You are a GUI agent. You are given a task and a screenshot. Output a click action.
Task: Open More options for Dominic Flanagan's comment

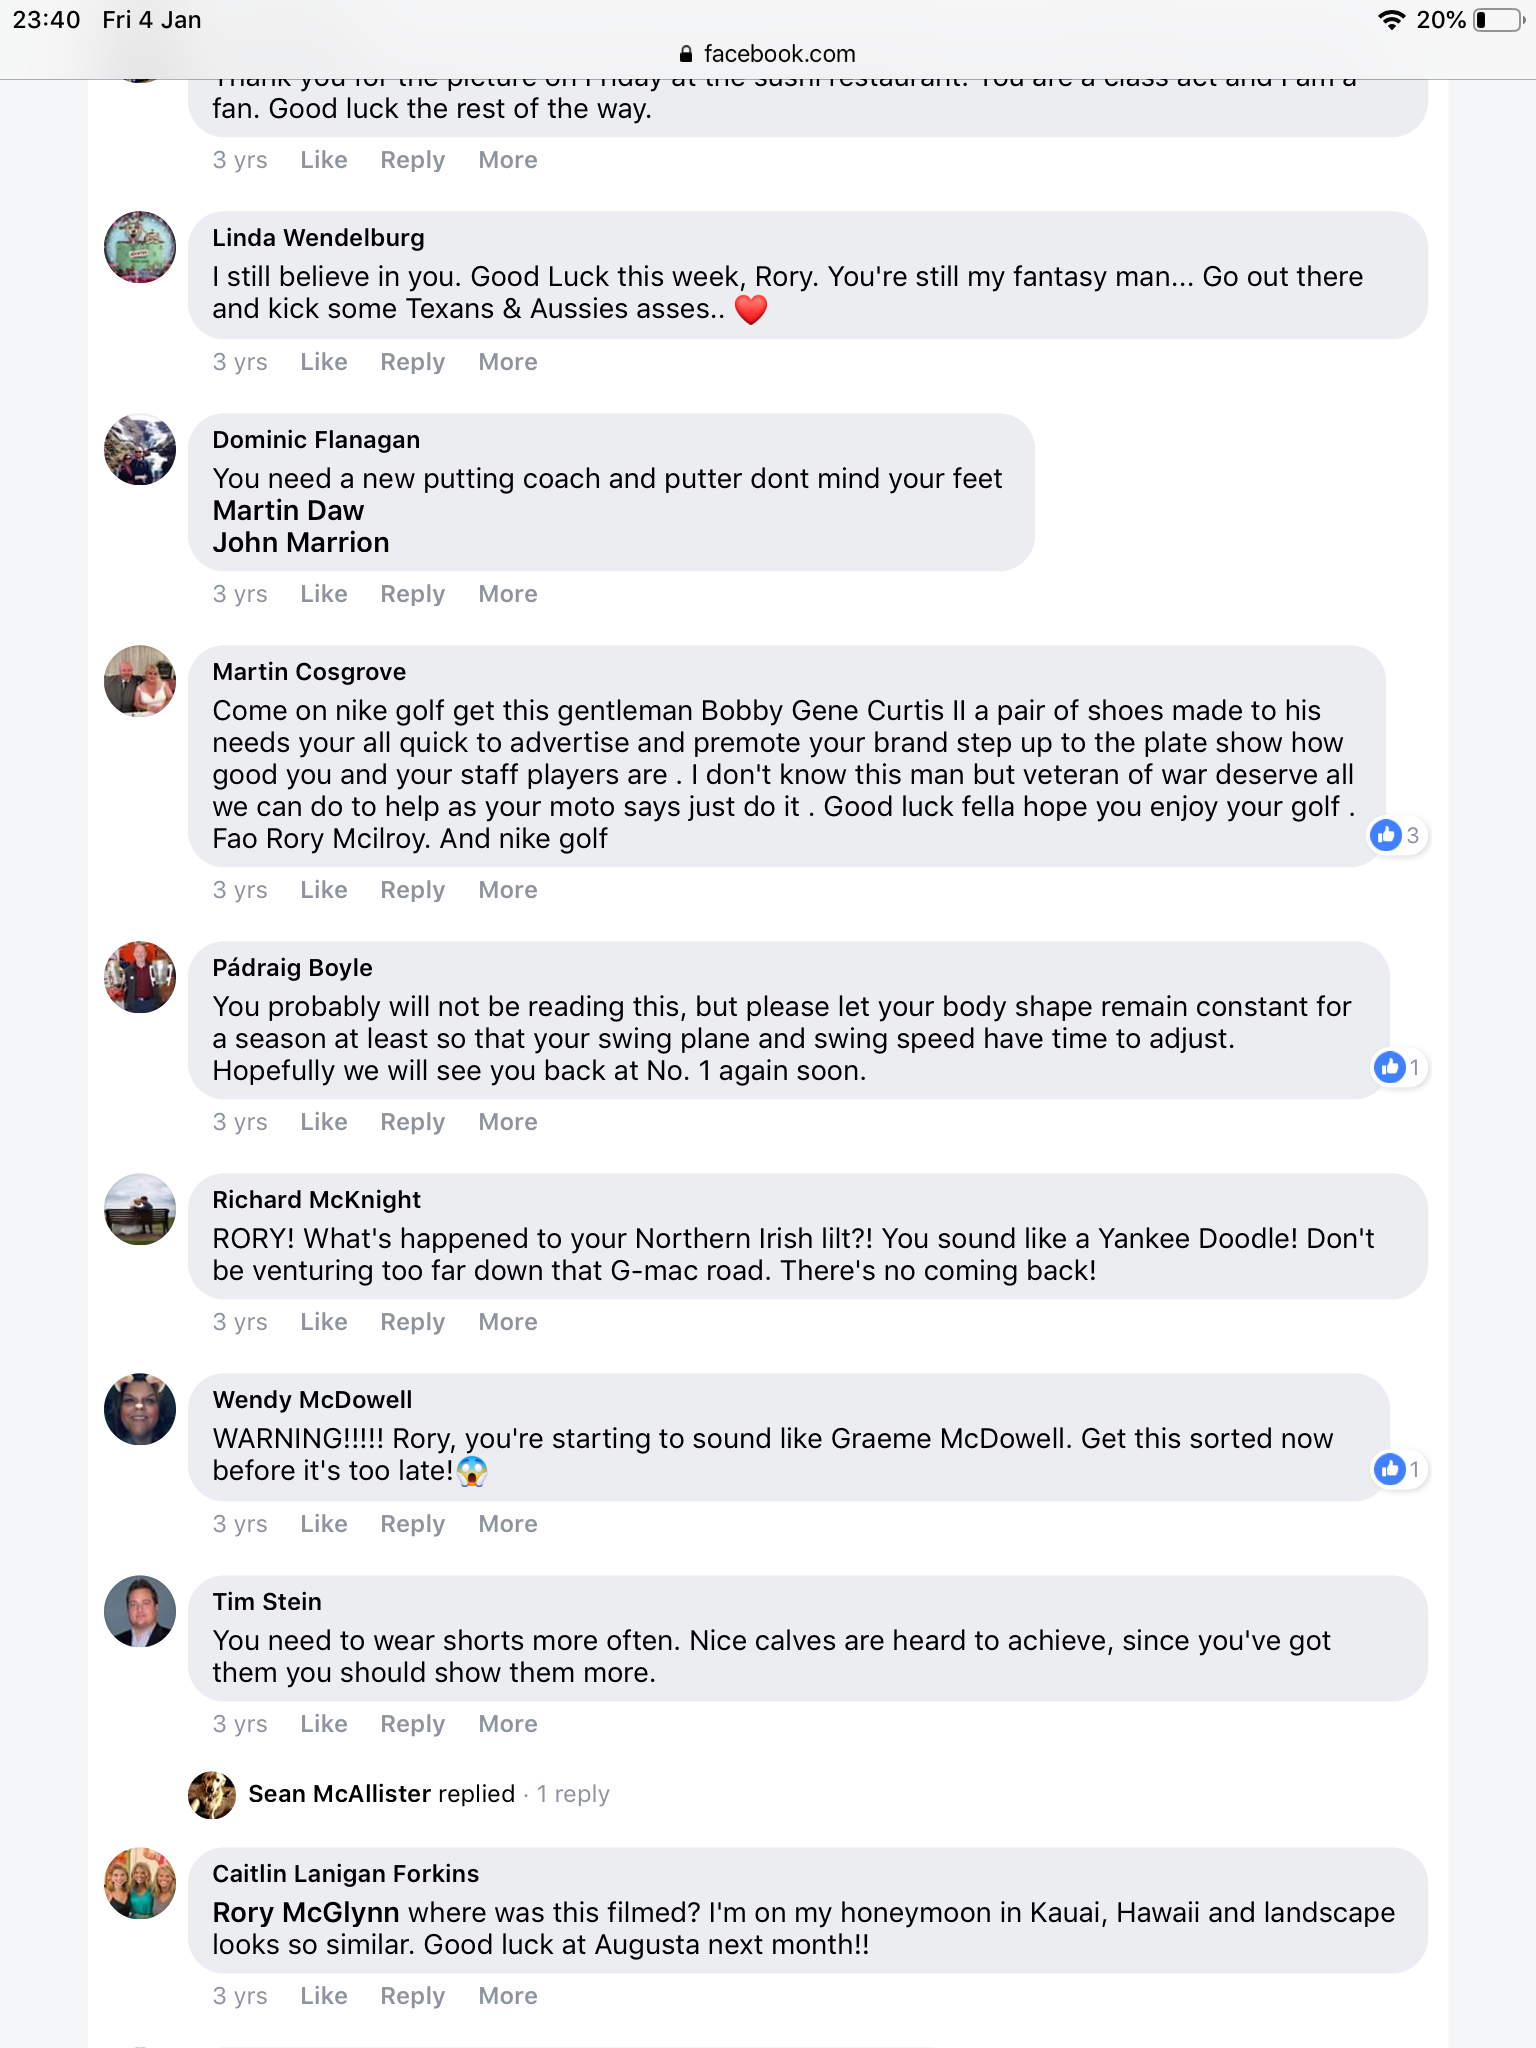pos(507,594)
